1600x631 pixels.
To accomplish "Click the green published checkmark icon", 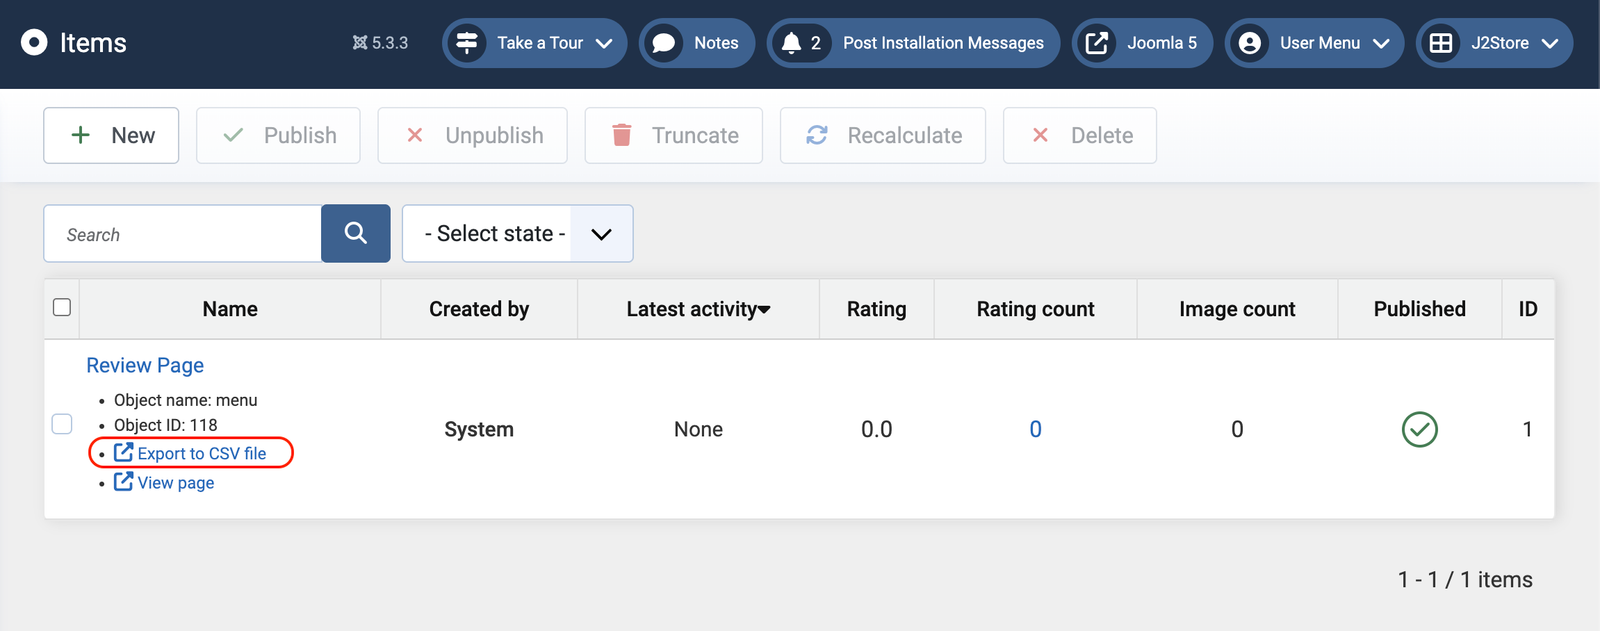I will 1419,429.
